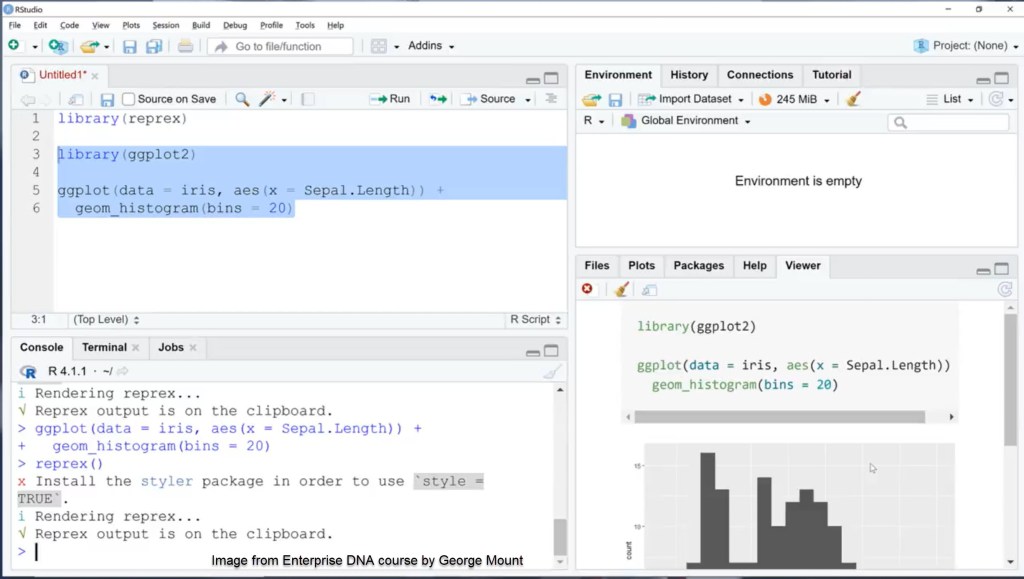Close the Terminal tab
Viewport: 1024px width, 579px height.
pos(135,348)
